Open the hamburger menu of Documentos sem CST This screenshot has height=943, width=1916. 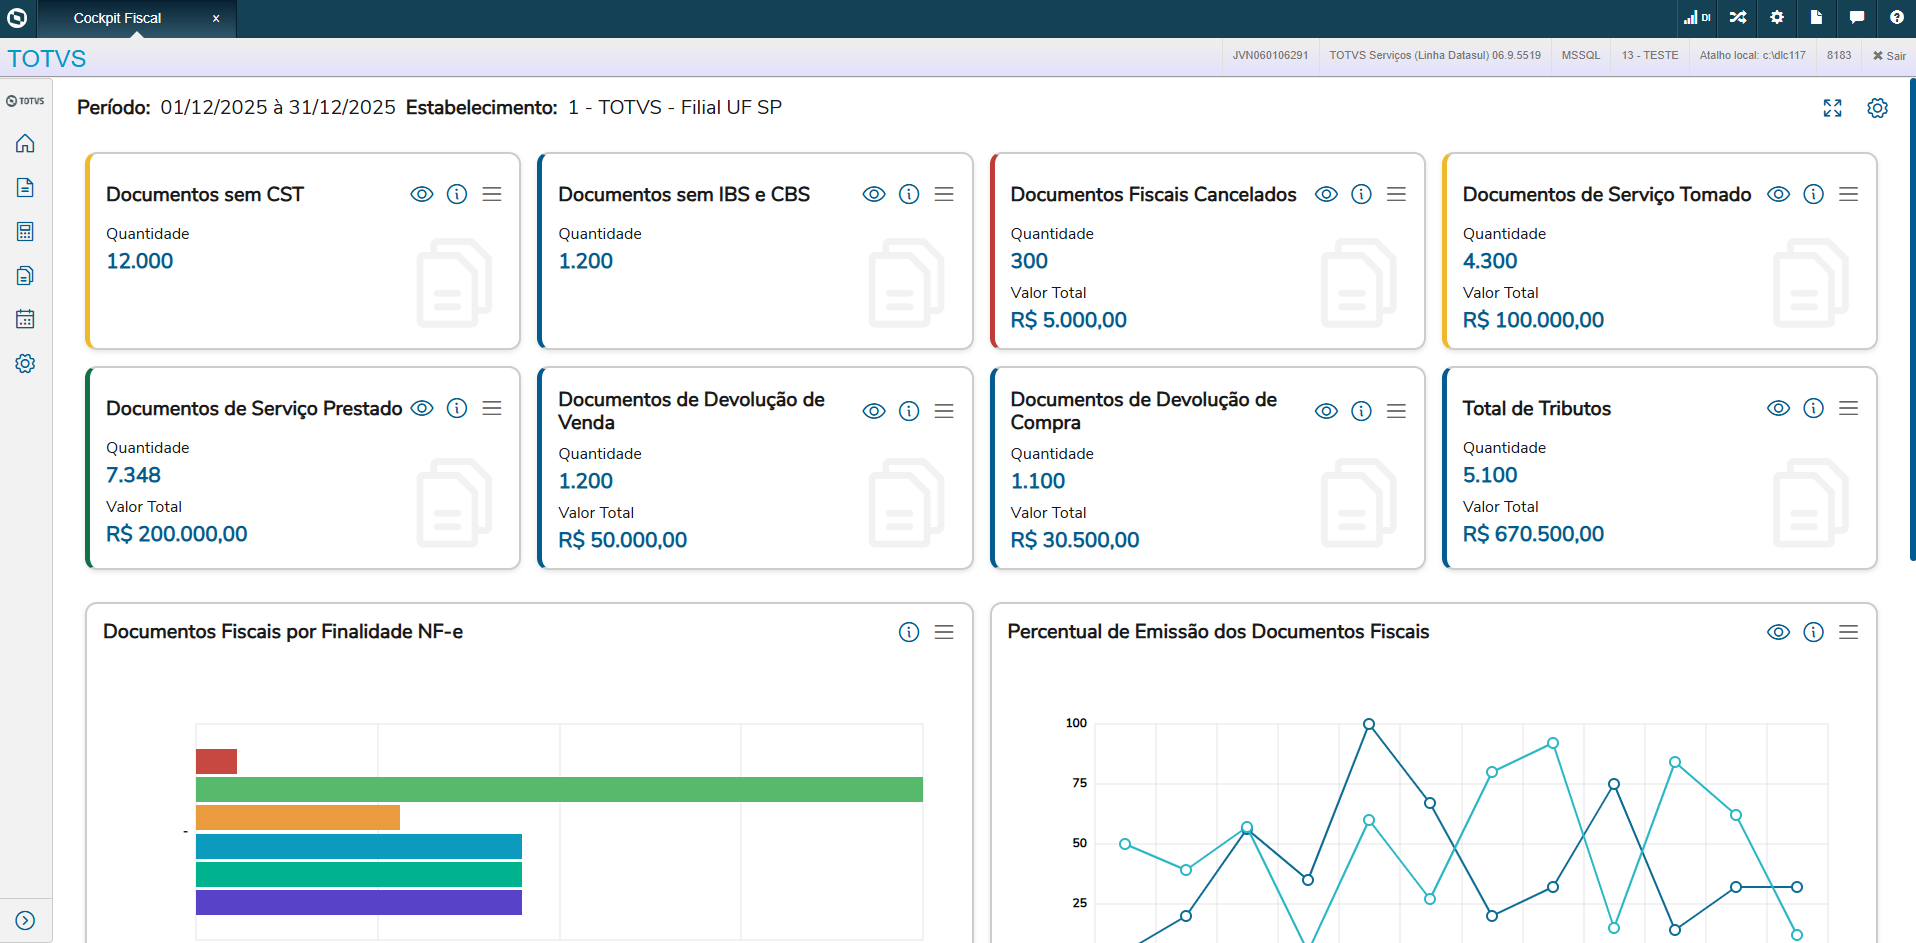pyautogui.click(x=492, y=194)
